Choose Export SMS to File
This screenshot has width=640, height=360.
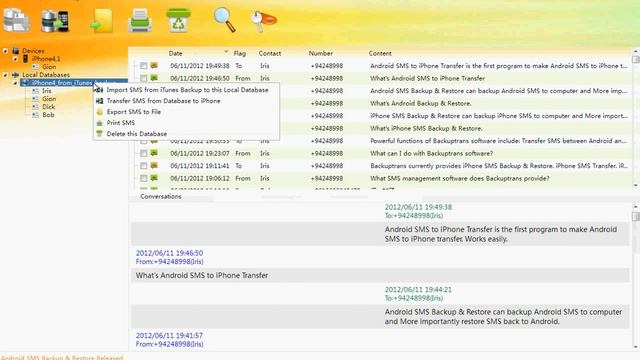pos(133,112)
